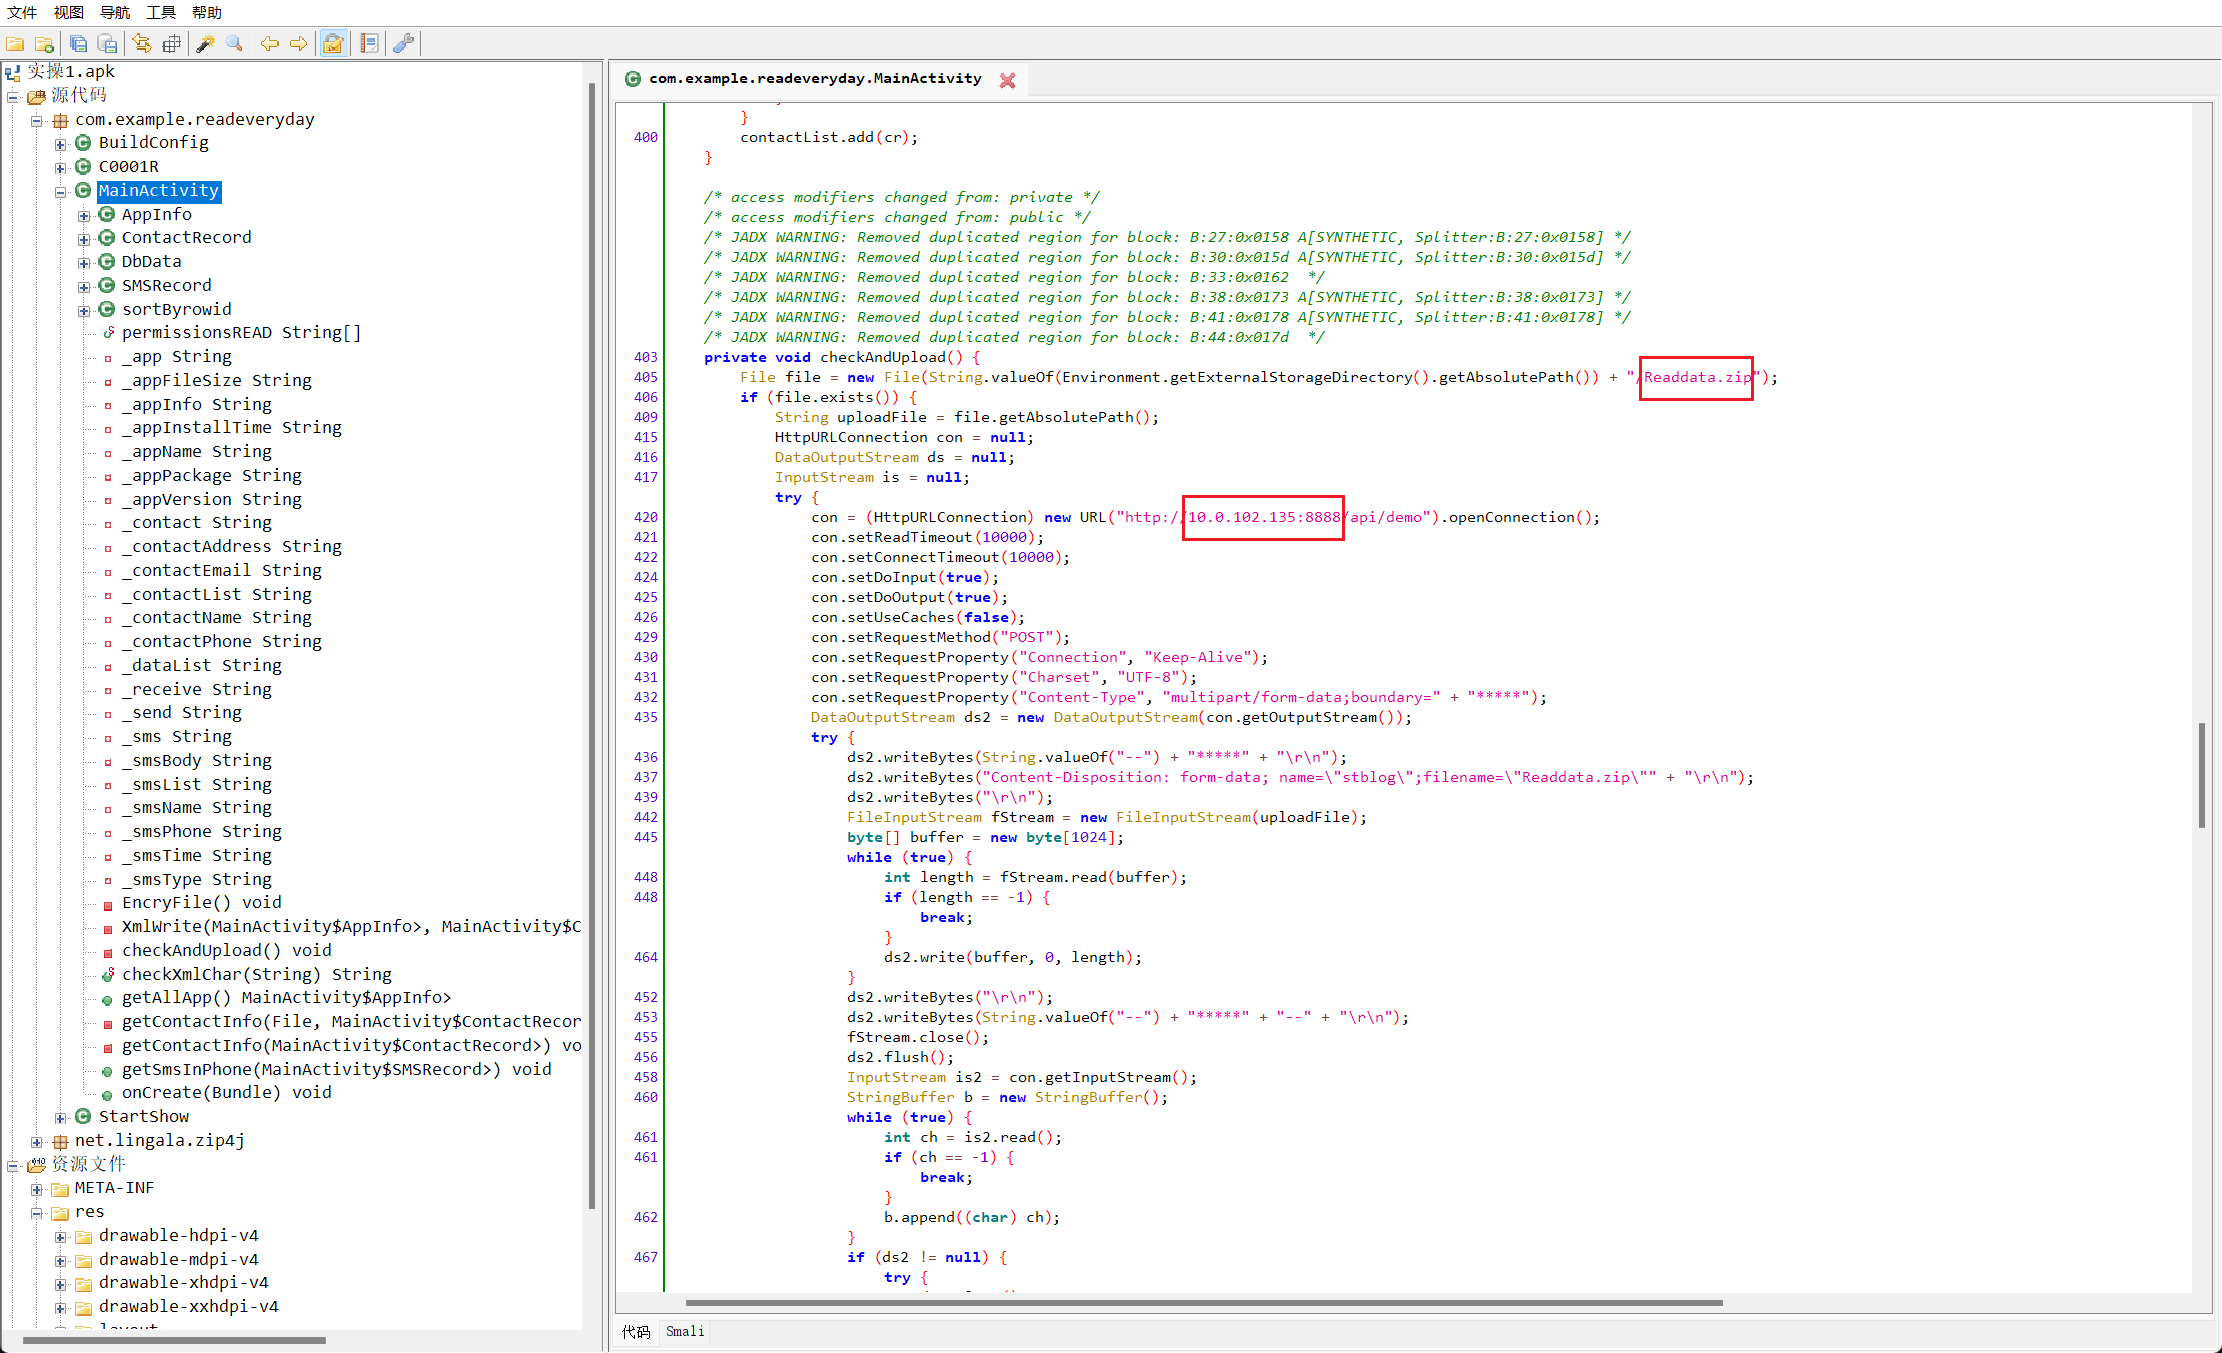2222x1353 pixels.
Task: Expand the net.lingala.zip4j package
Action: pos(37,1141)
